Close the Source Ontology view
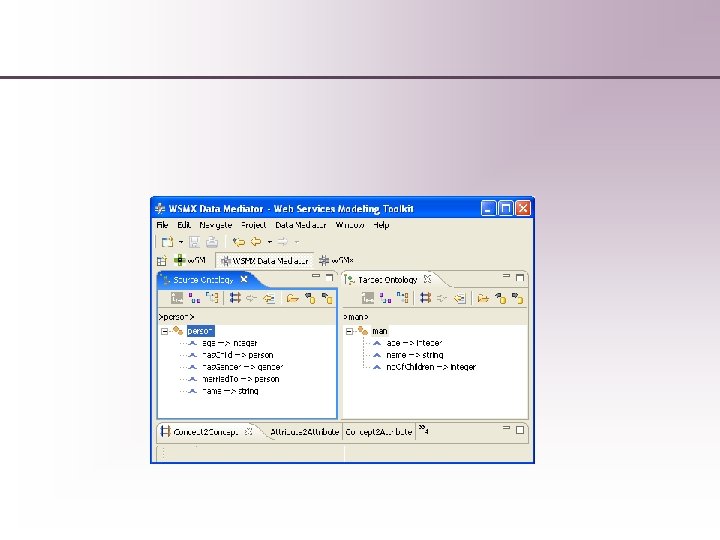The width and height of the screenshot is (720, 540). [x=244, y=279]
